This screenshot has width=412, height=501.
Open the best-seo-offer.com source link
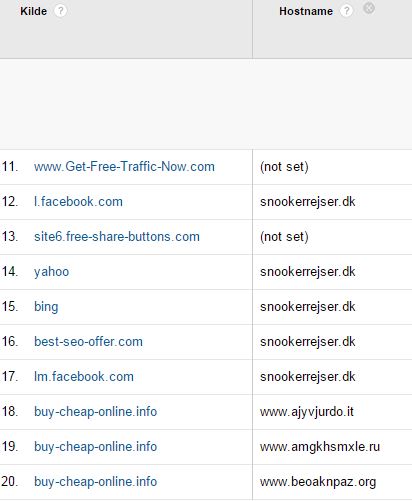(x=88, y=341)
